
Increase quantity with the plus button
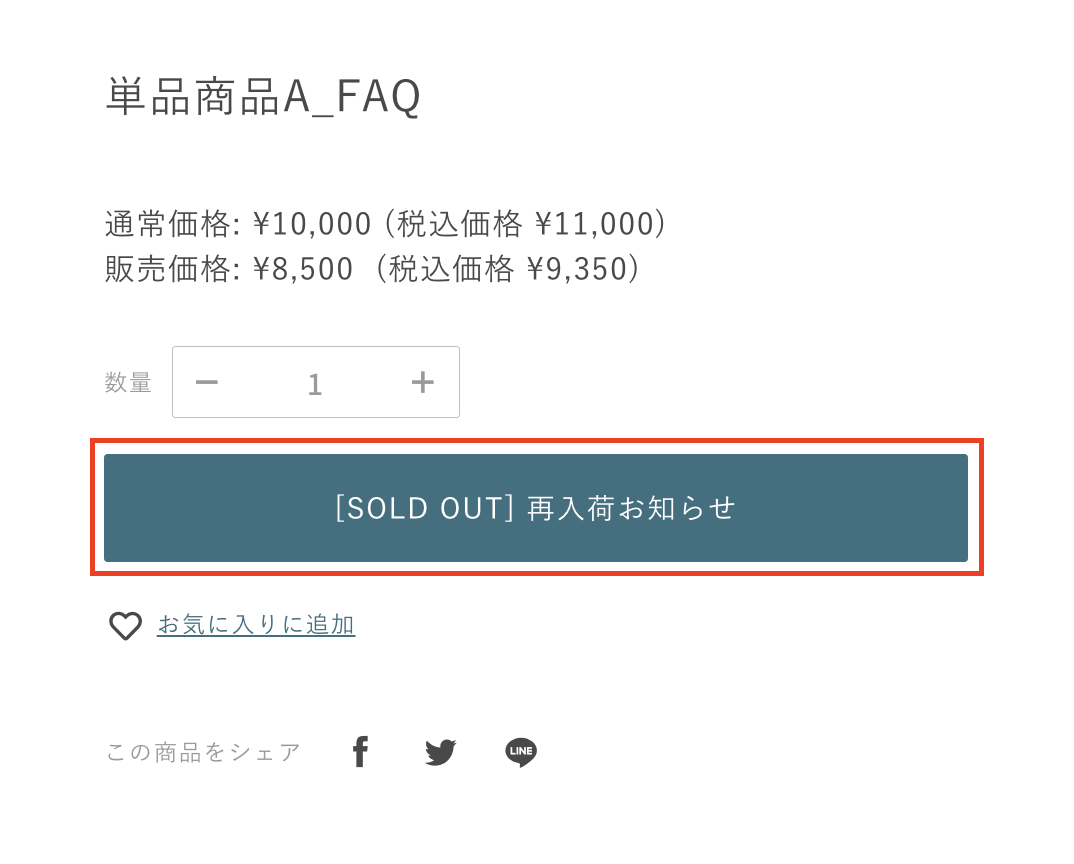pos(423,382)
